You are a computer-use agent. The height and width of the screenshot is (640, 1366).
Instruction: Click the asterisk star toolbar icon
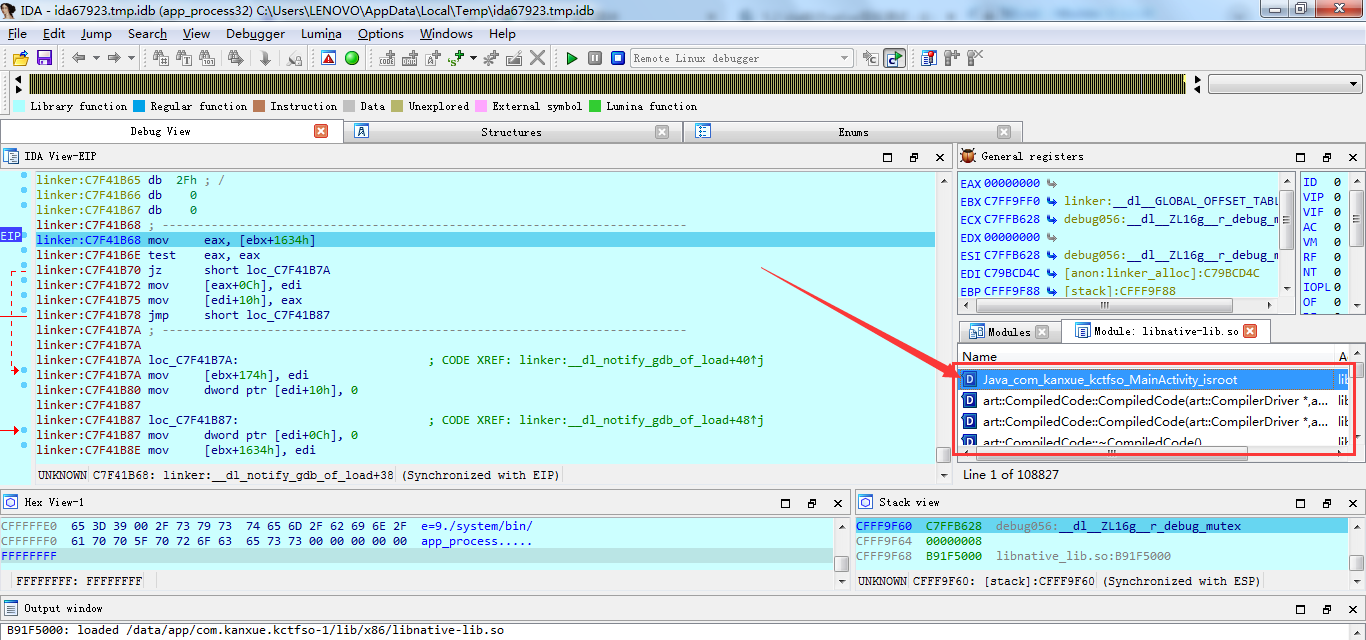coord(490,58)
